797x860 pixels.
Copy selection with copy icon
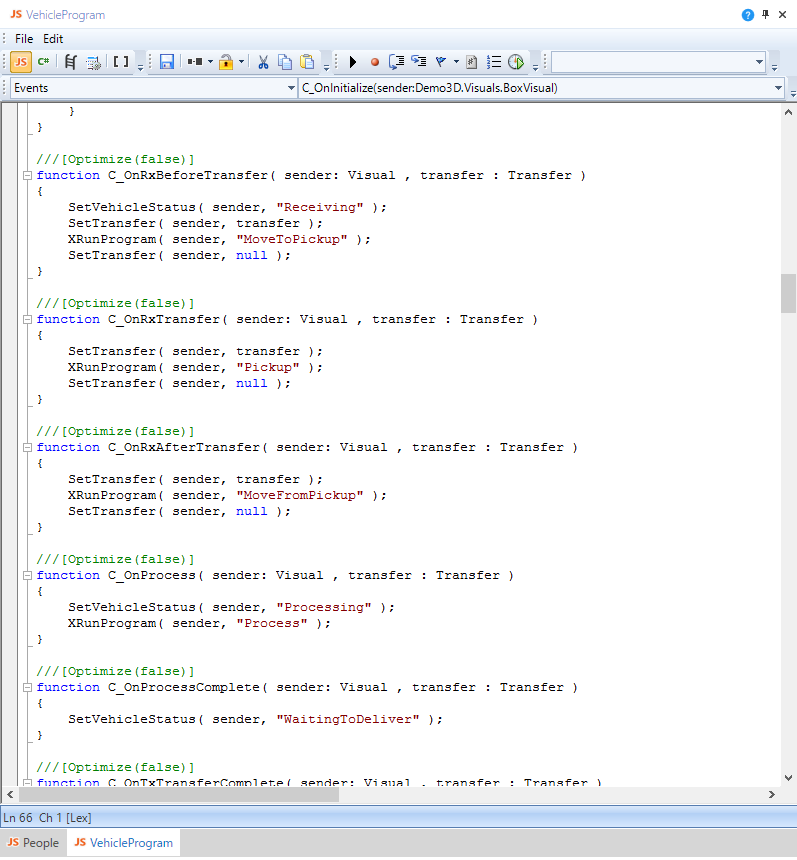coord(285,62)
